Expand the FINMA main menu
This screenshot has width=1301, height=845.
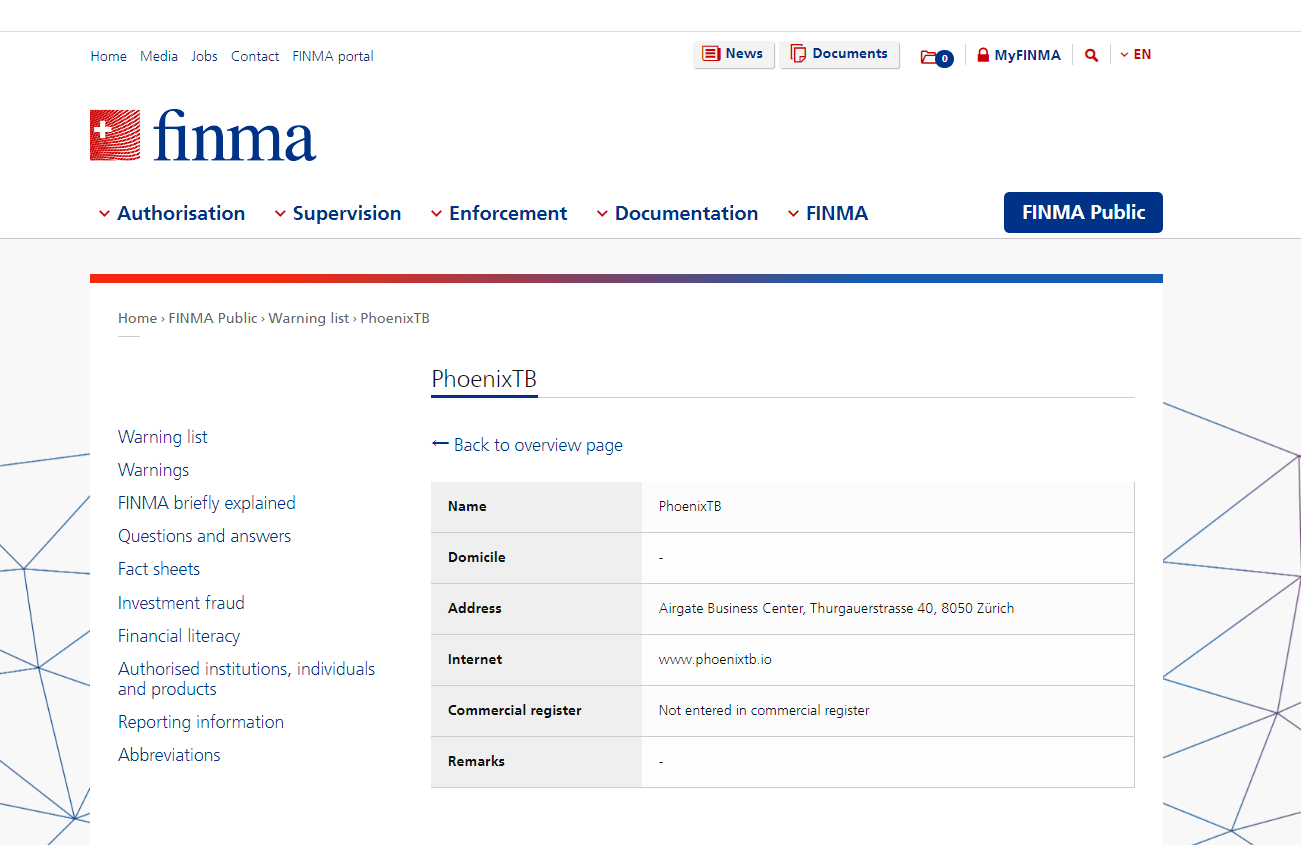[828, 213]
